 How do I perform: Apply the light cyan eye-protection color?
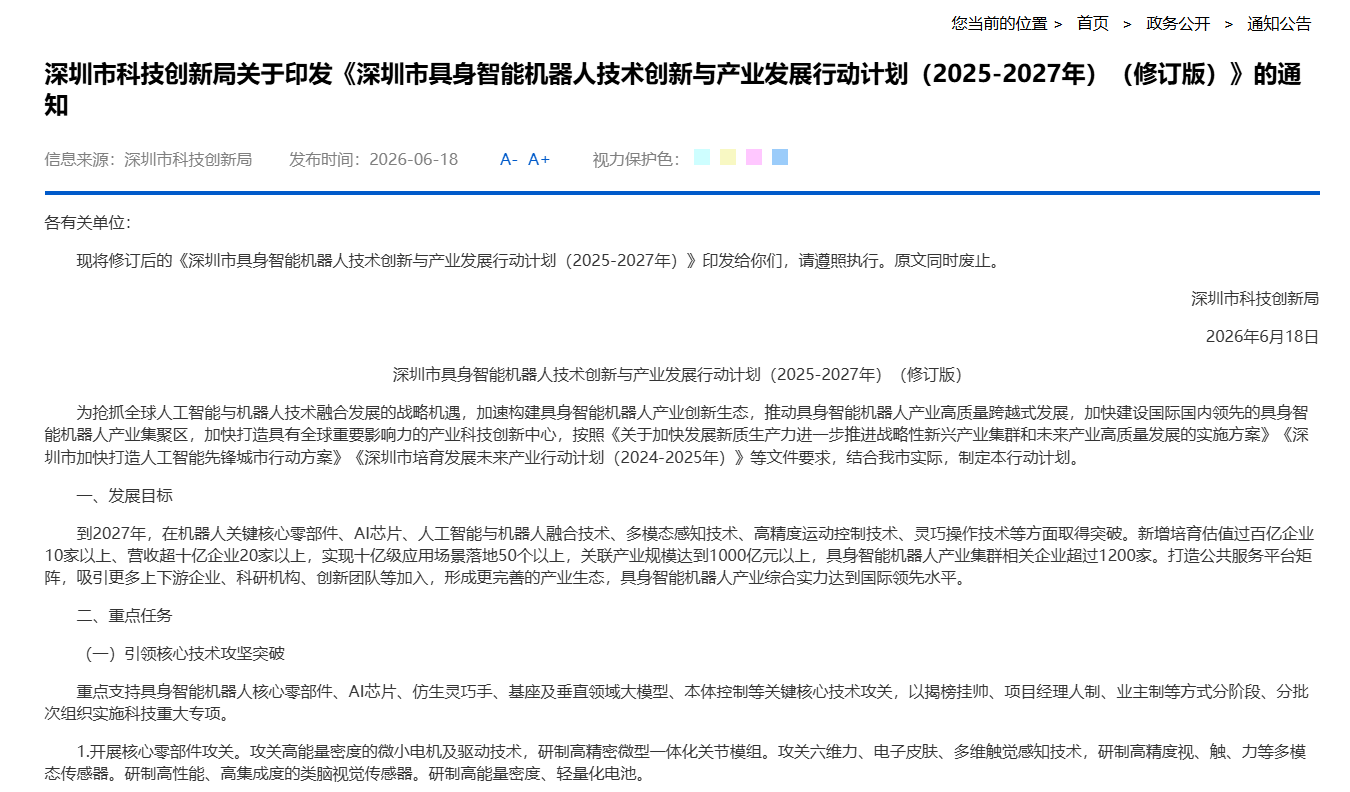pos(702,157)
